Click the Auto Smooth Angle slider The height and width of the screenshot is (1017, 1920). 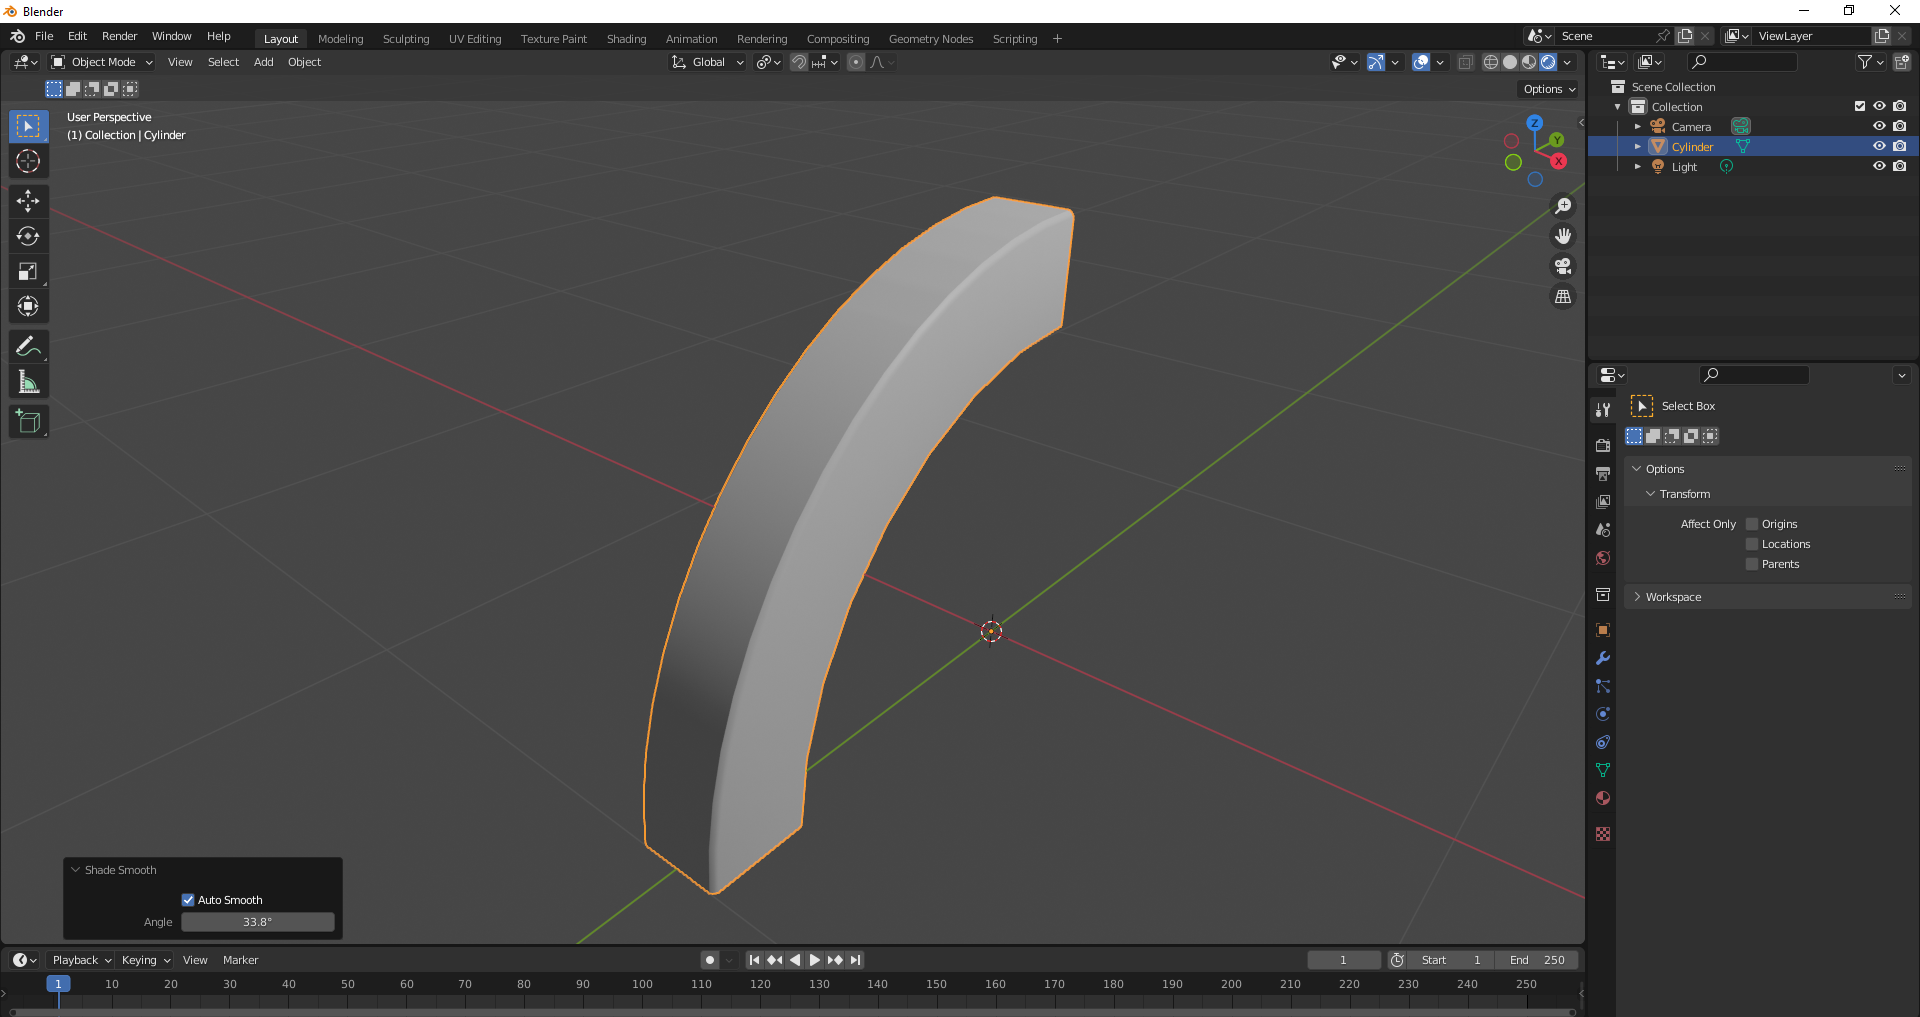click(257, 922)
